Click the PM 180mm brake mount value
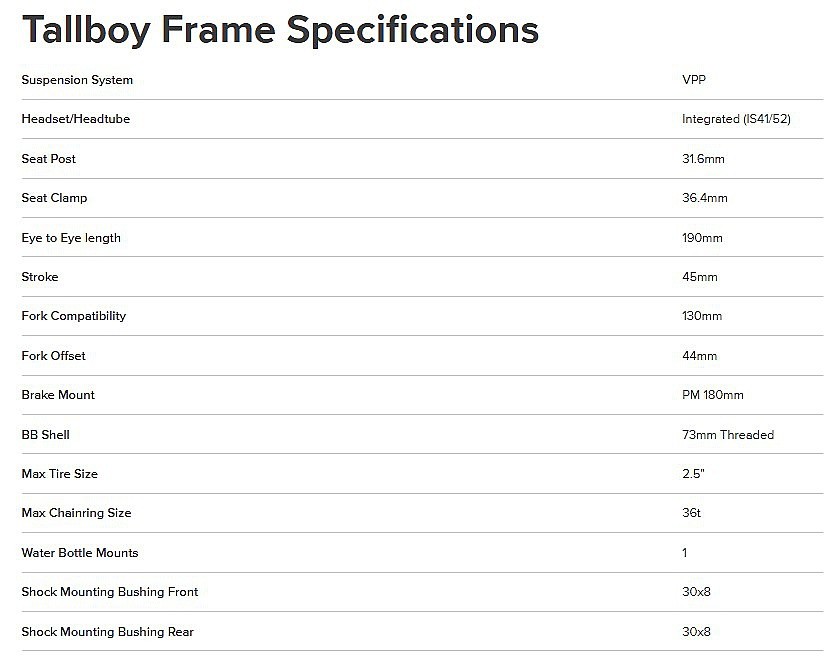Viewport: 824px width, 666px height. pos(713,395)
